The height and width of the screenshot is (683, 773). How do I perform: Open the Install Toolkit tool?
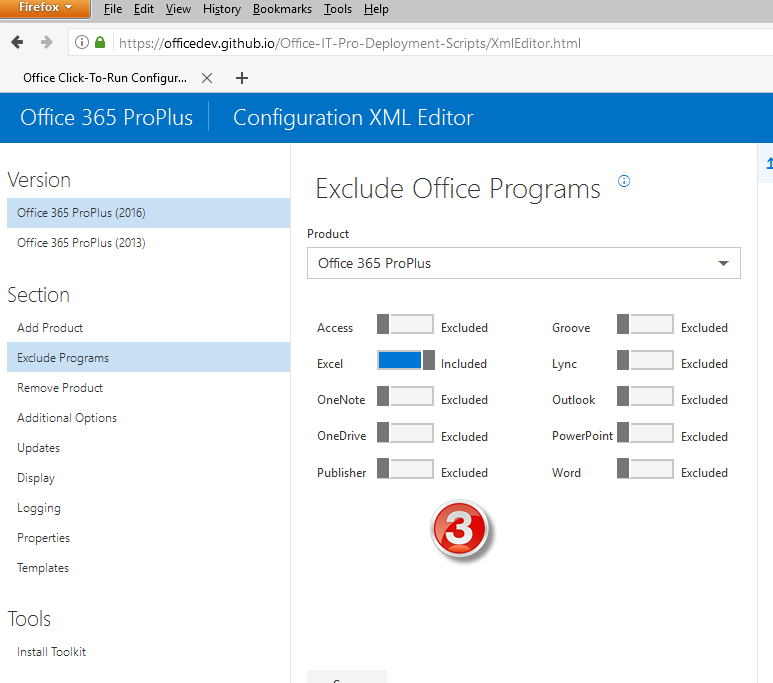pyautogui.click(x=148, y=652)
